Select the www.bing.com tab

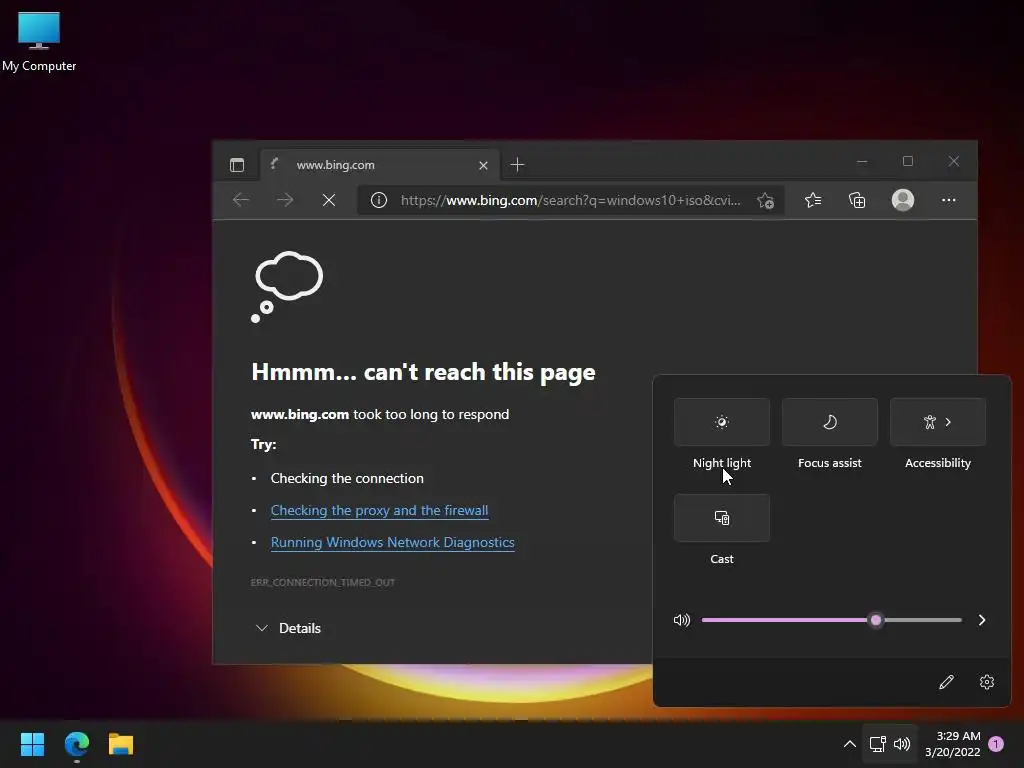pyautogui.click(x=380, y=165)
